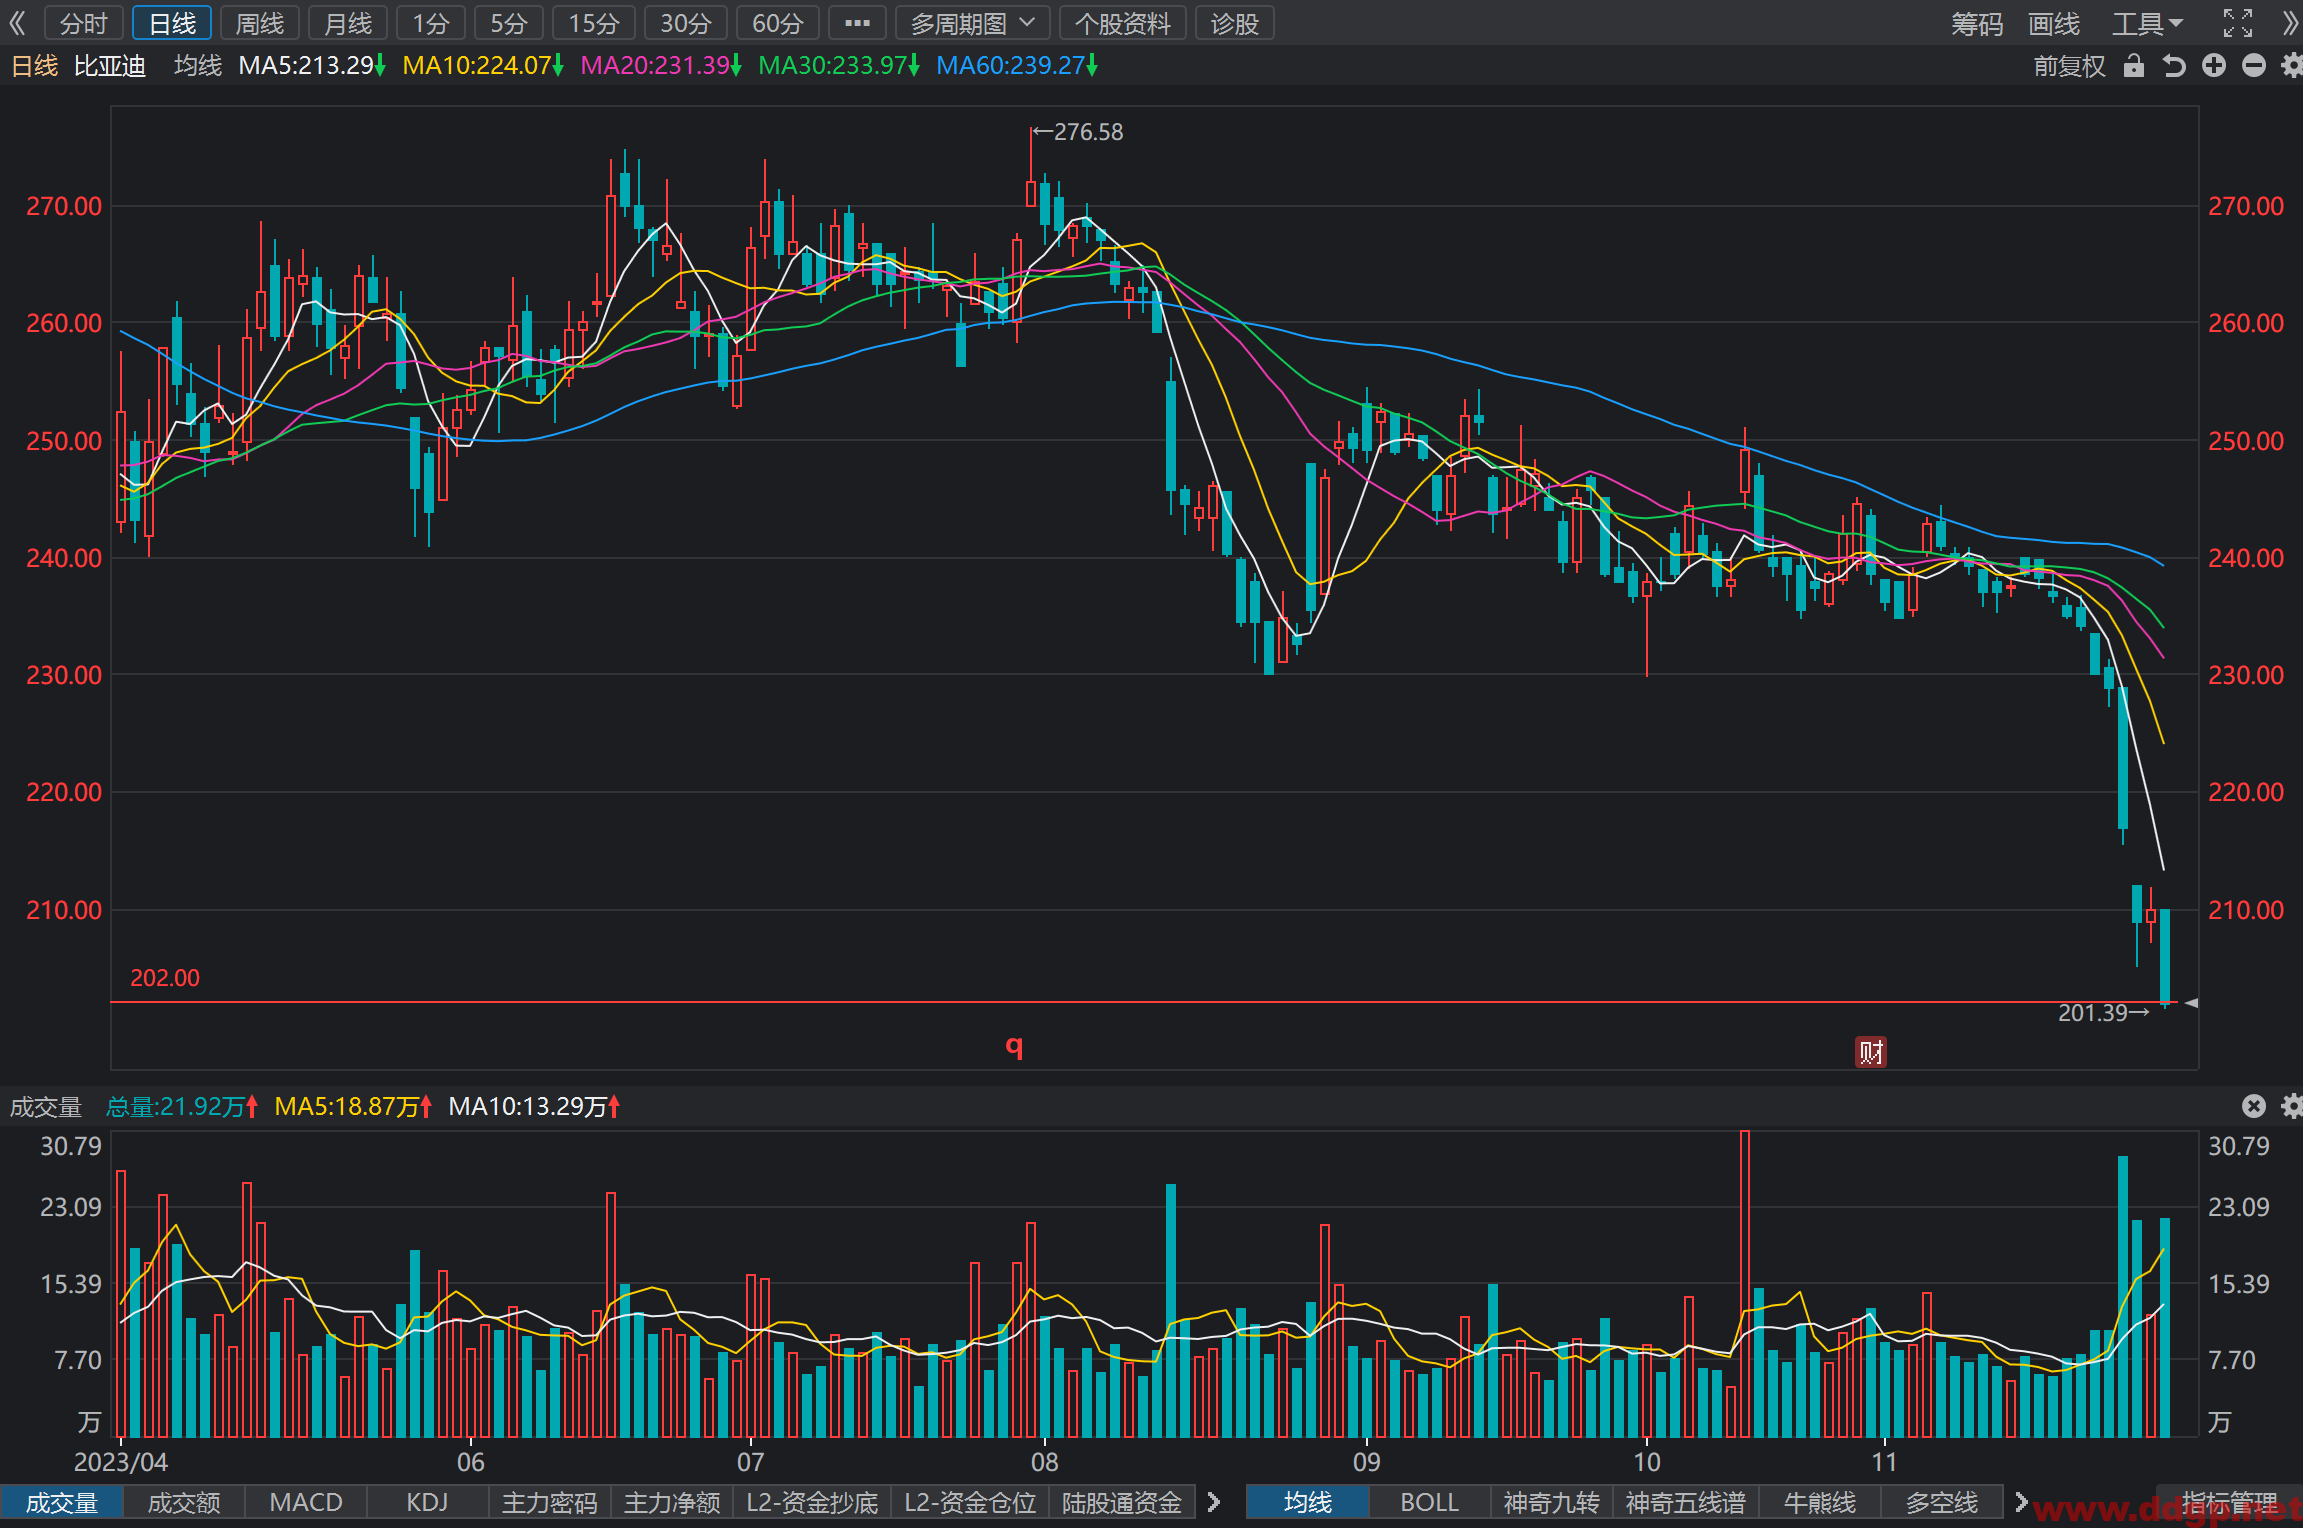The height and width of the screenshot is (1528, 2303).
Task: Click the 财 financial report marker
Action: pyautogui.click(x=1871, y=1051)
